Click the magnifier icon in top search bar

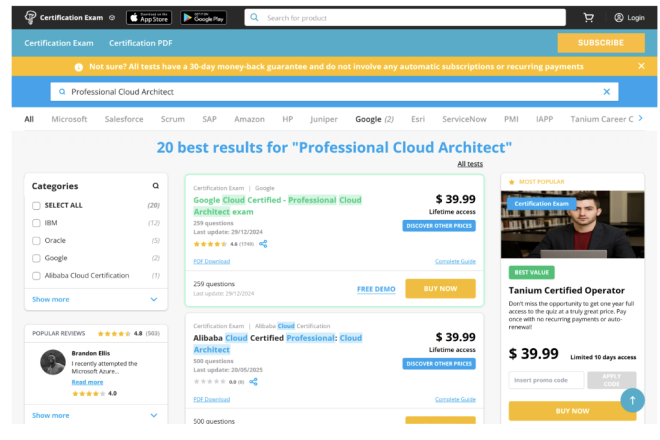(x=254, y=17)
